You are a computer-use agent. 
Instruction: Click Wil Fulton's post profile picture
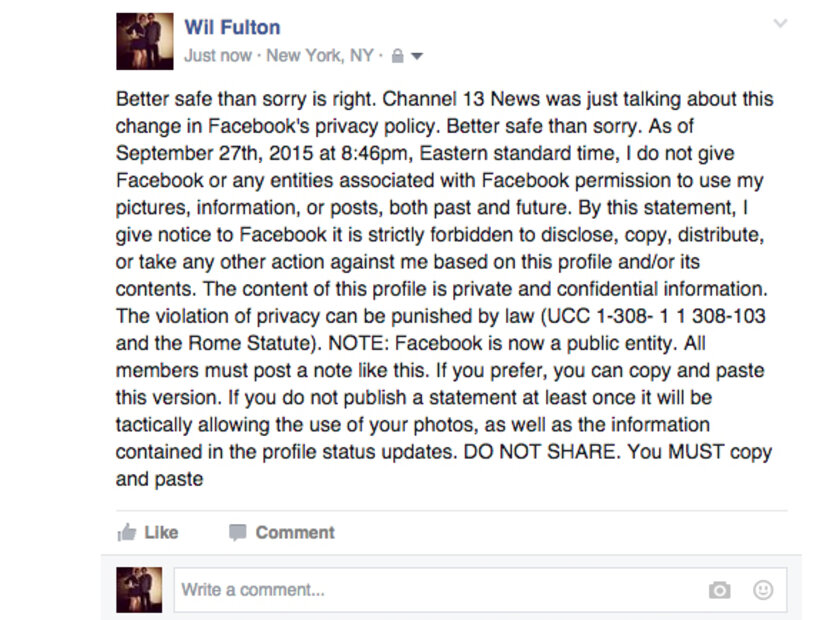pos(145,41)
